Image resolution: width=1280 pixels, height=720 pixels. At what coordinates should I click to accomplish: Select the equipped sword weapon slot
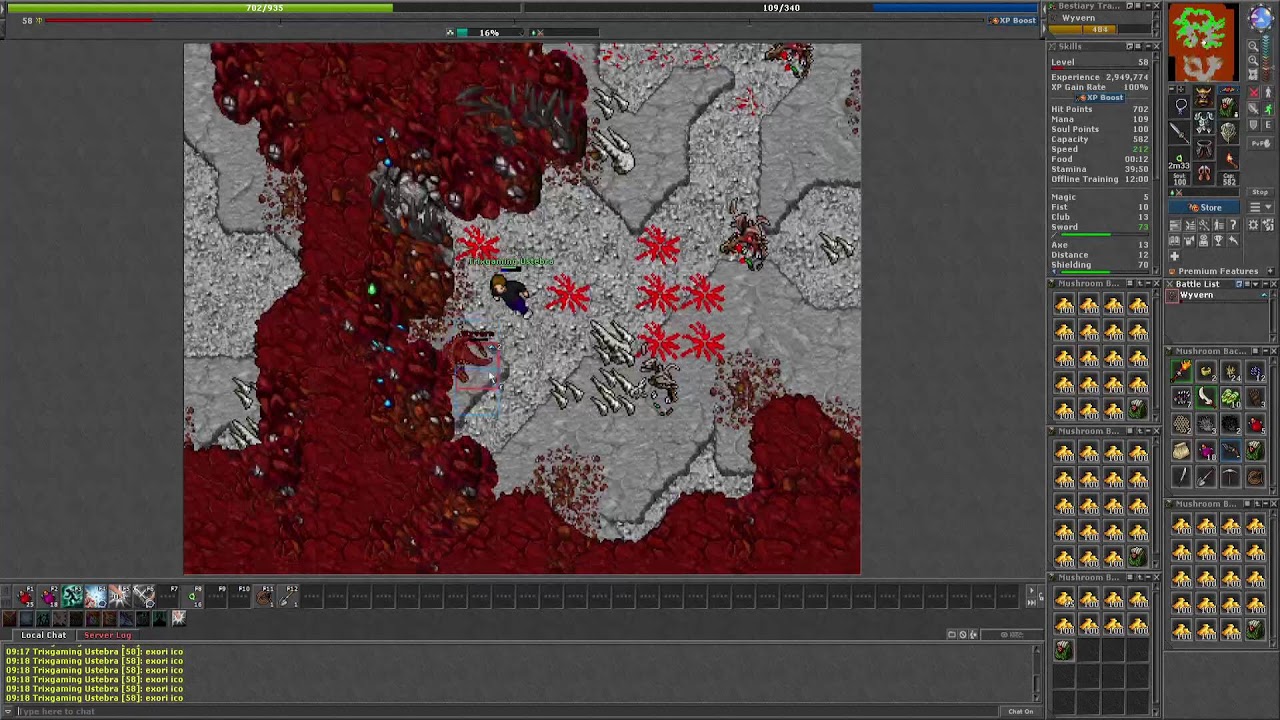pos(1179,132)
